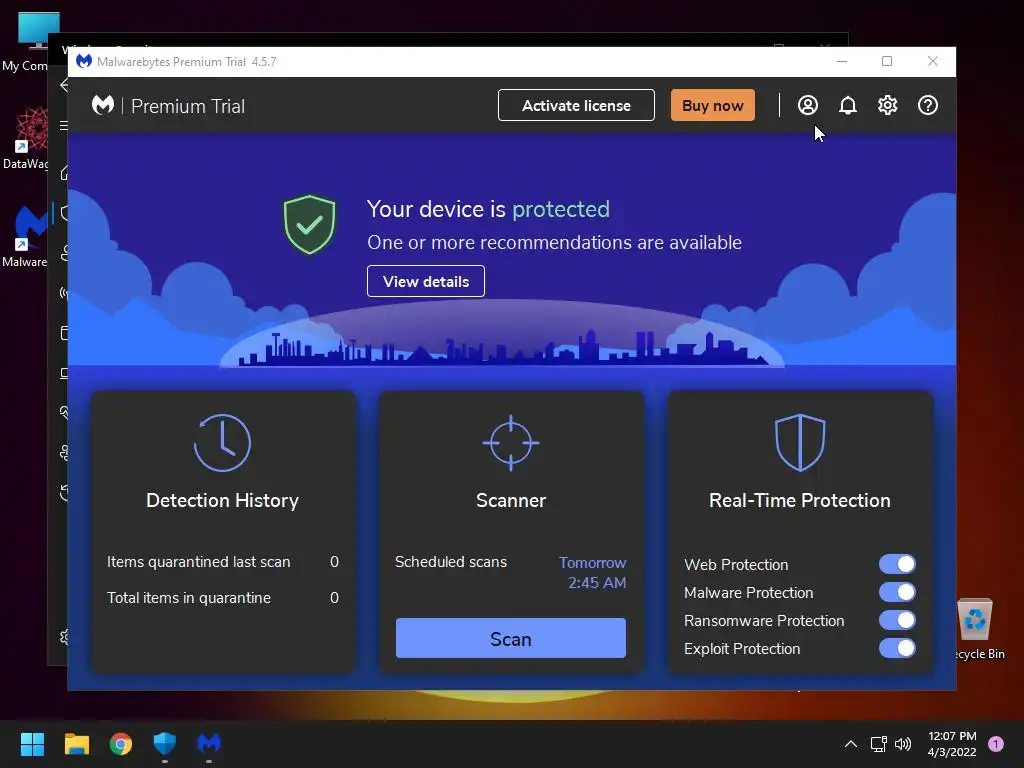The height and width of the screenshot is (768, 1024).
Task: Open the Tomorrow 2:45 AM scheduled scan link
Action: (593, 572)
